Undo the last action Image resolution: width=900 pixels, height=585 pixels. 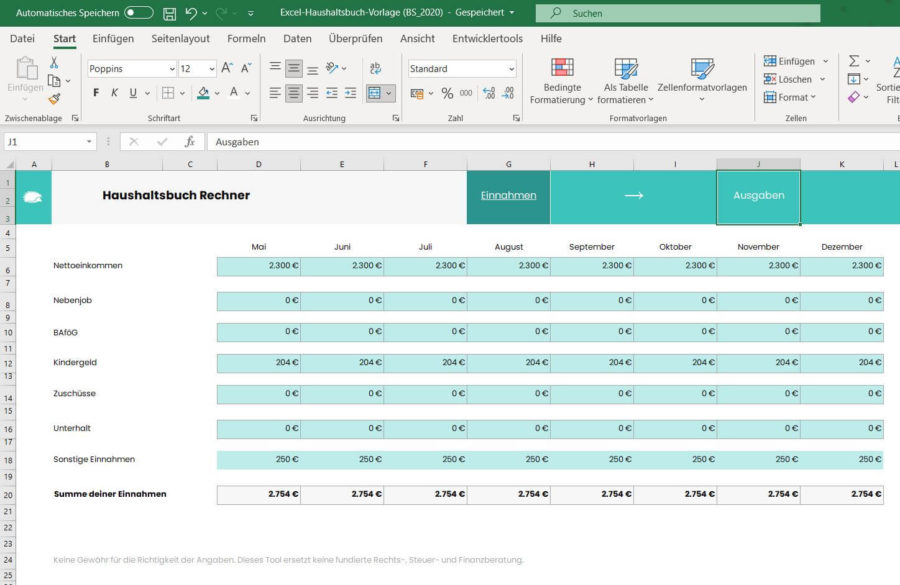pos(191,13)
